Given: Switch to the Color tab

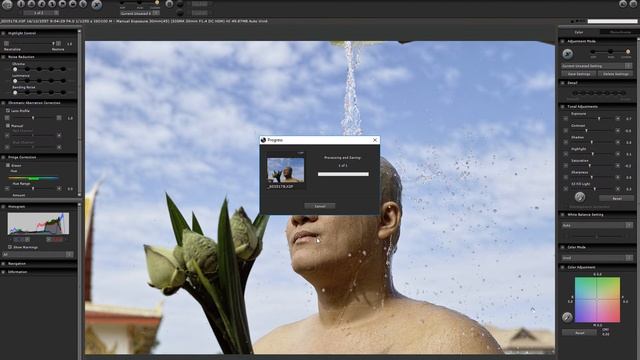Looking at the screenshot, I should [579, 32].
